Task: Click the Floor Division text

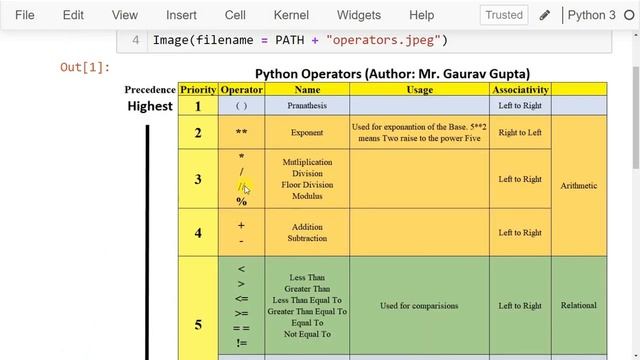Action: [x=307, y=185]
